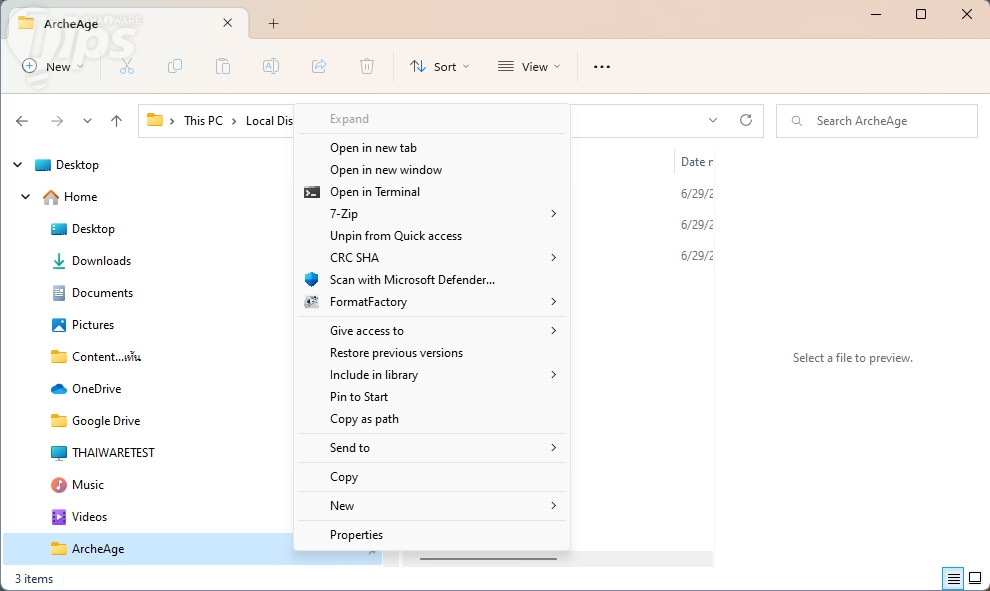990x591 pixels.
Task: Open the Downloads folder in sidebar
Action: (x=101, y=261)
